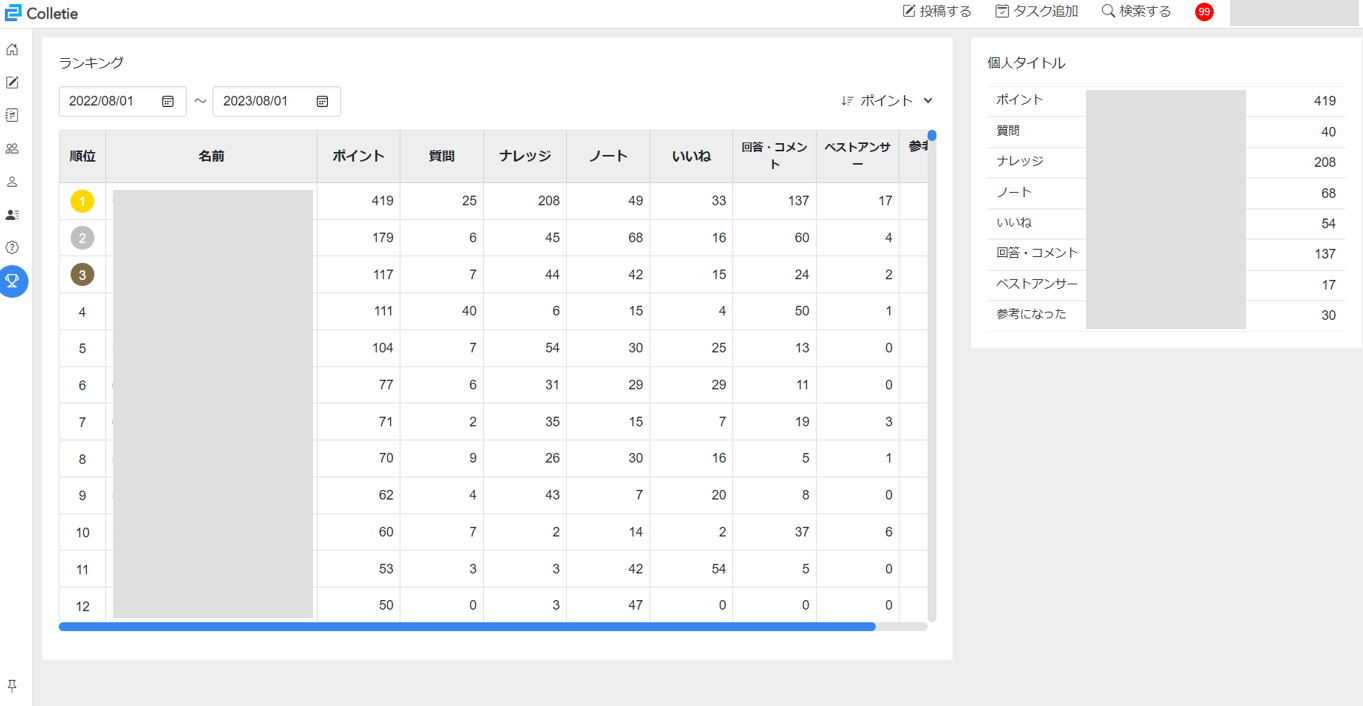Click the pencil edit icon in sidebar

[x=12, y=82]
